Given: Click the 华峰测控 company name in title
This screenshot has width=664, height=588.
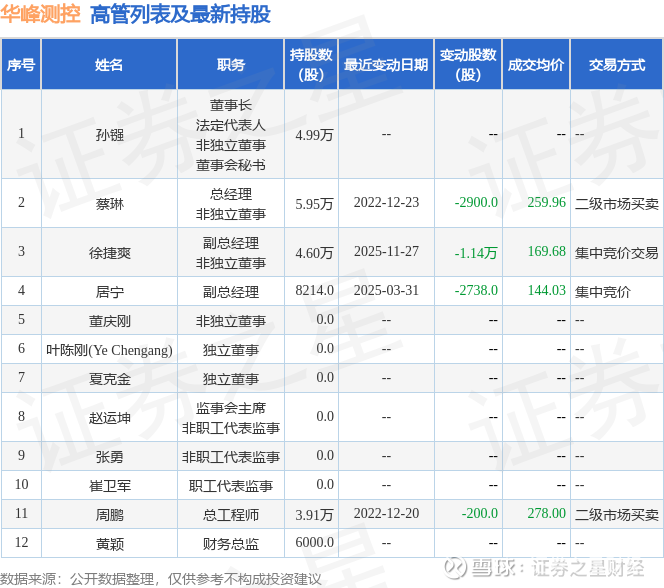Looking at the screenshot, I should (x=40, y=14).
